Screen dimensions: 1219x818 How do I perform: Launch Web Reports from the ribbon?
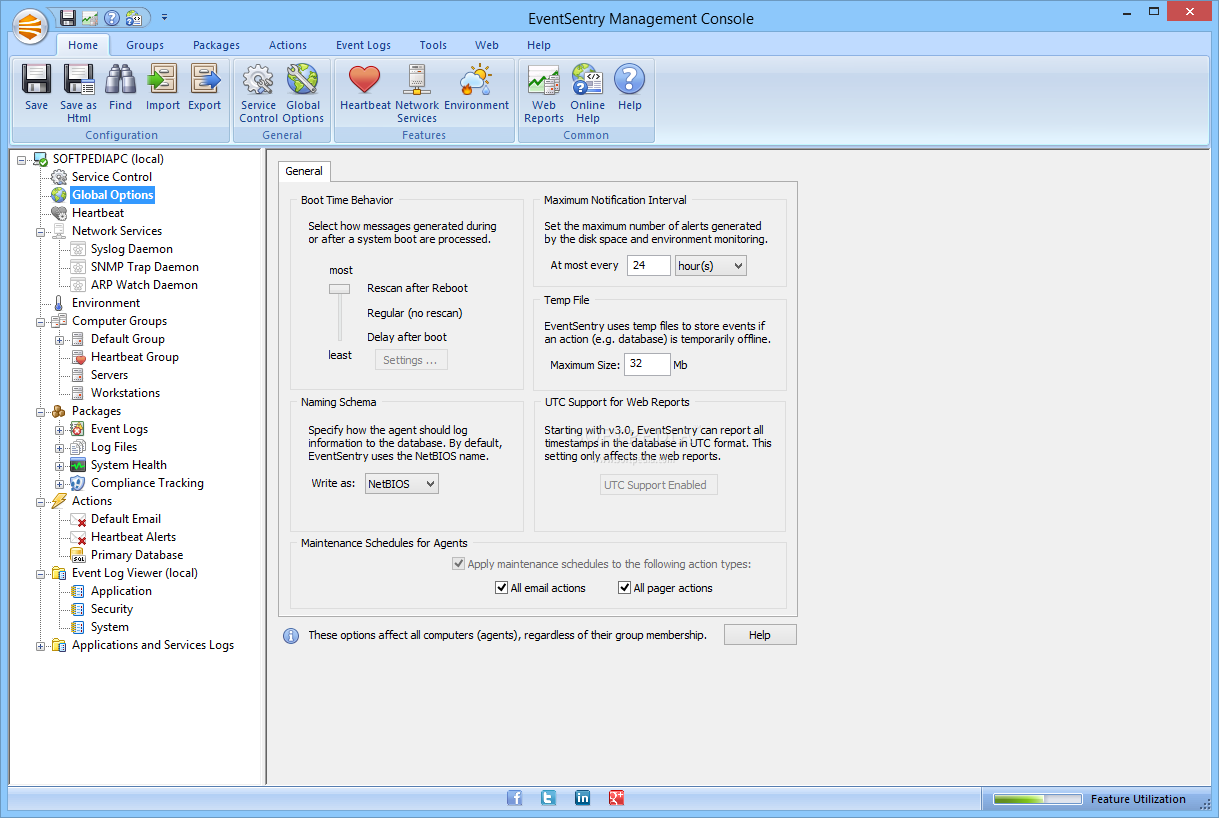tap(544, 94)
